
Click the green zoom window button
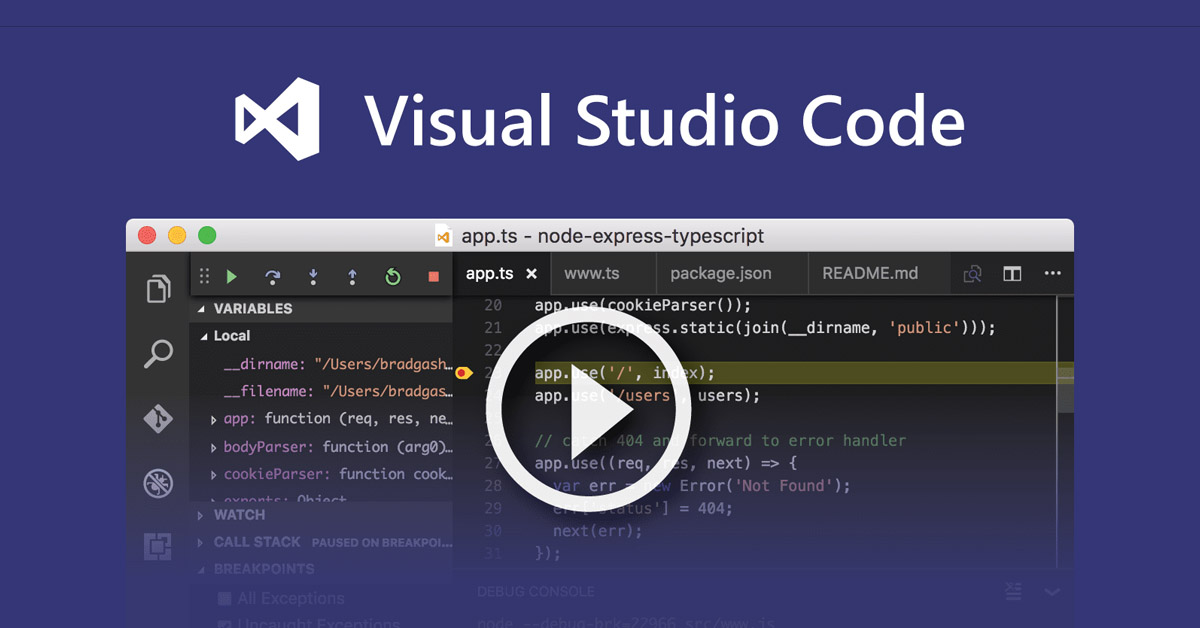[x=207, y=236]
